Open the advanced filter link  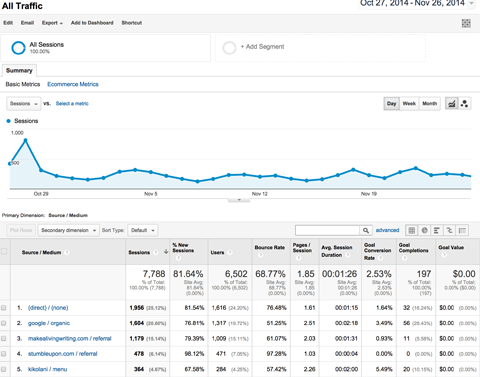(387, 230)
